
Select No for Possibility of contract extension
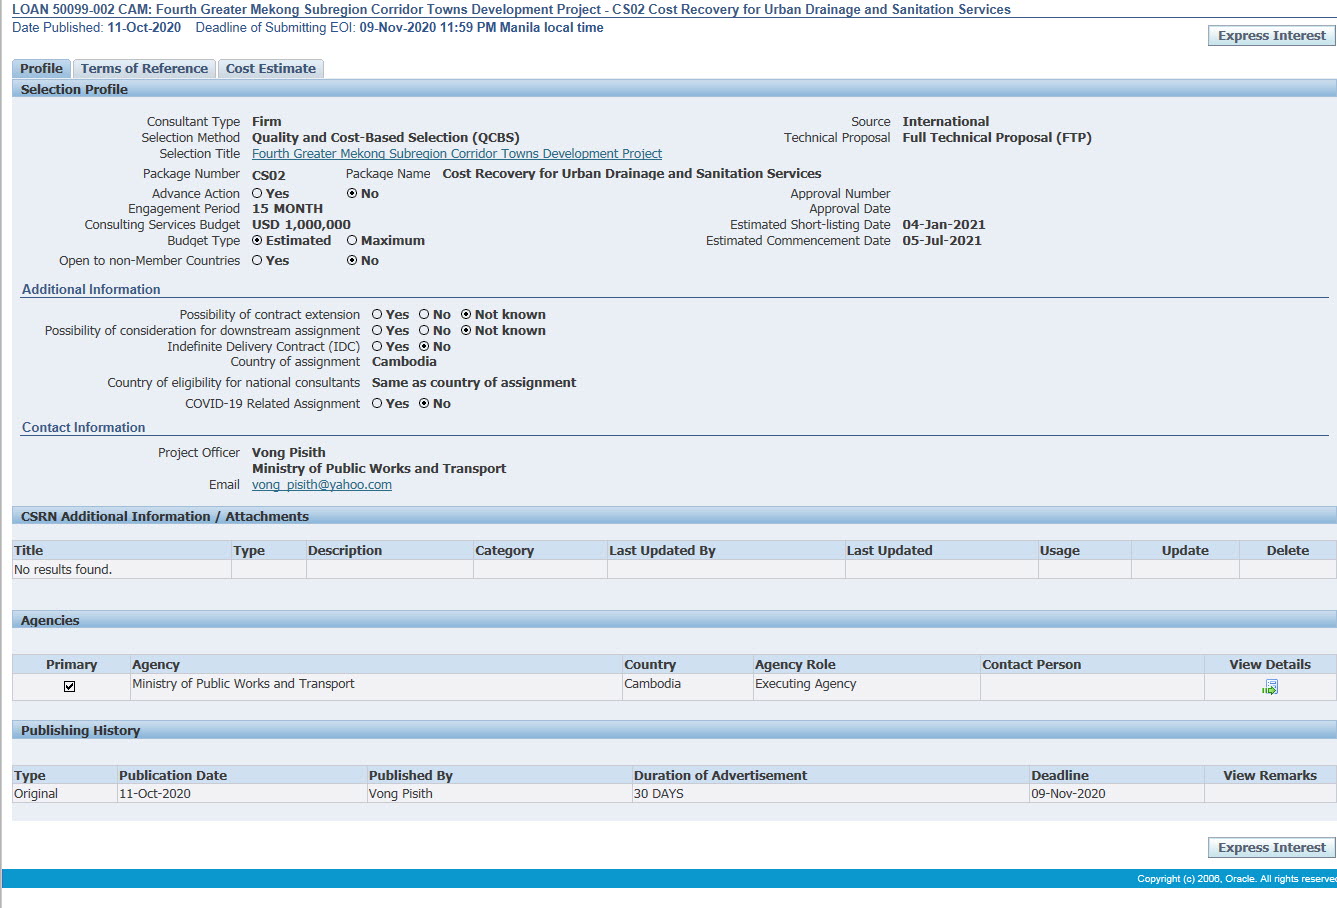pyautogui.click(x=424, y=315)
